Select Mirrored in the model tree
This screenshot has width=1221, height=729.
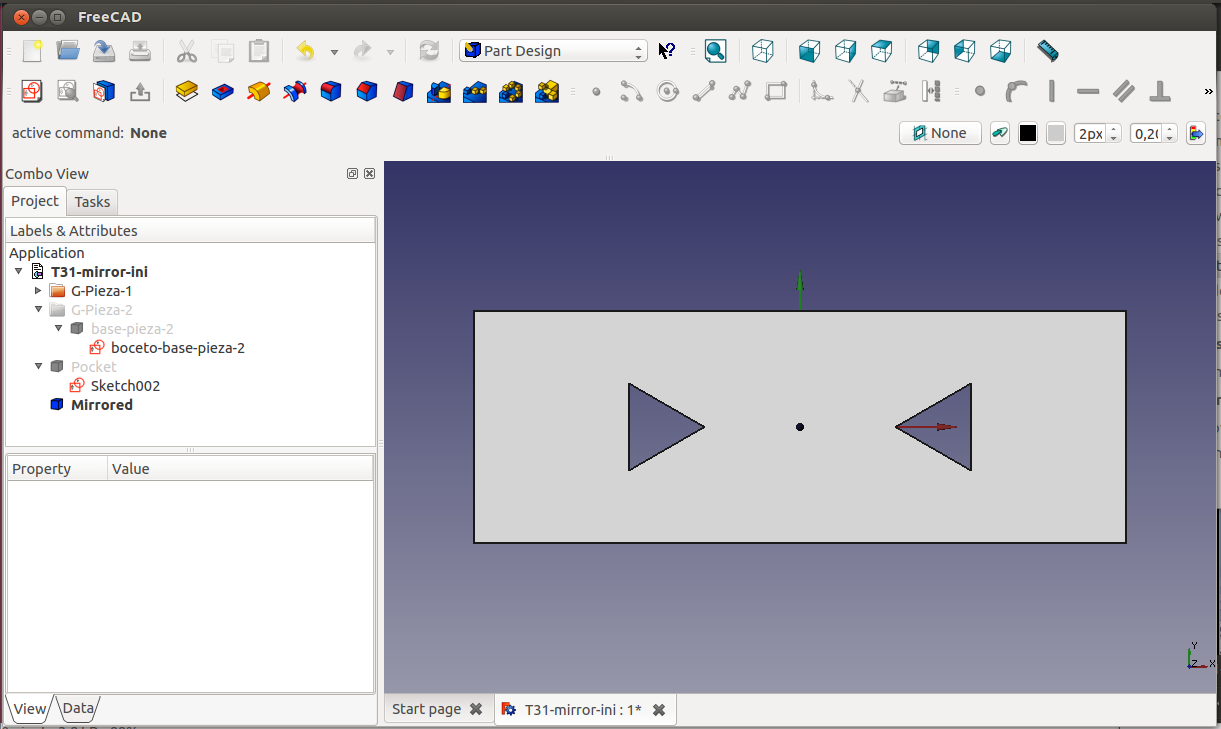coord(101,405)
